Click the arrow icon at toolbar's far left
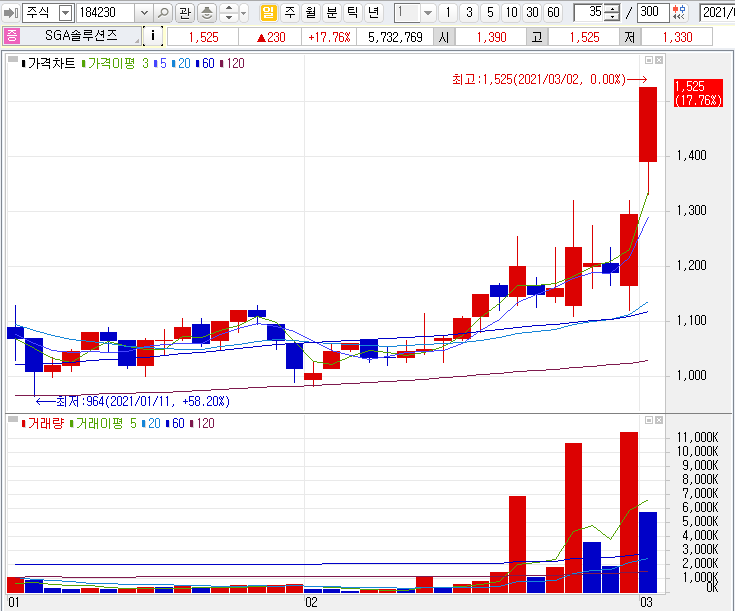The image size is (735, 611). point(10,13)
